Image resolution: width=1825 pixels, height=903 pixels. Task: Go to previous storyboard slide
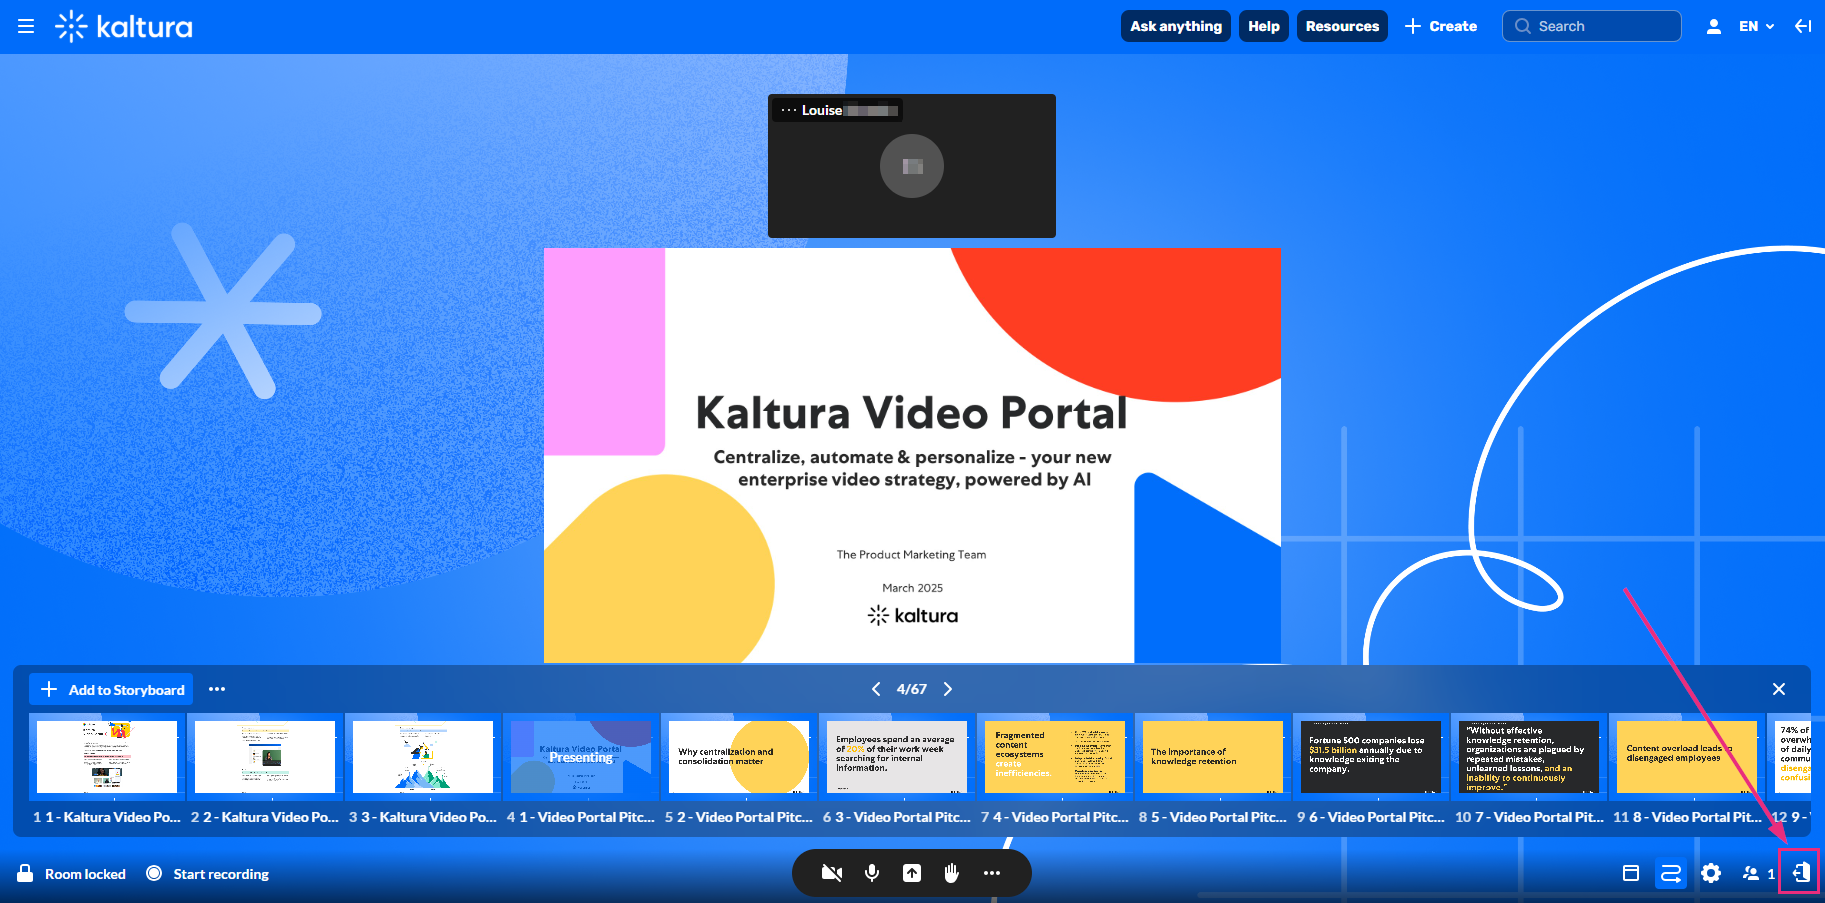pyautogui.click(x=876, y=689)
